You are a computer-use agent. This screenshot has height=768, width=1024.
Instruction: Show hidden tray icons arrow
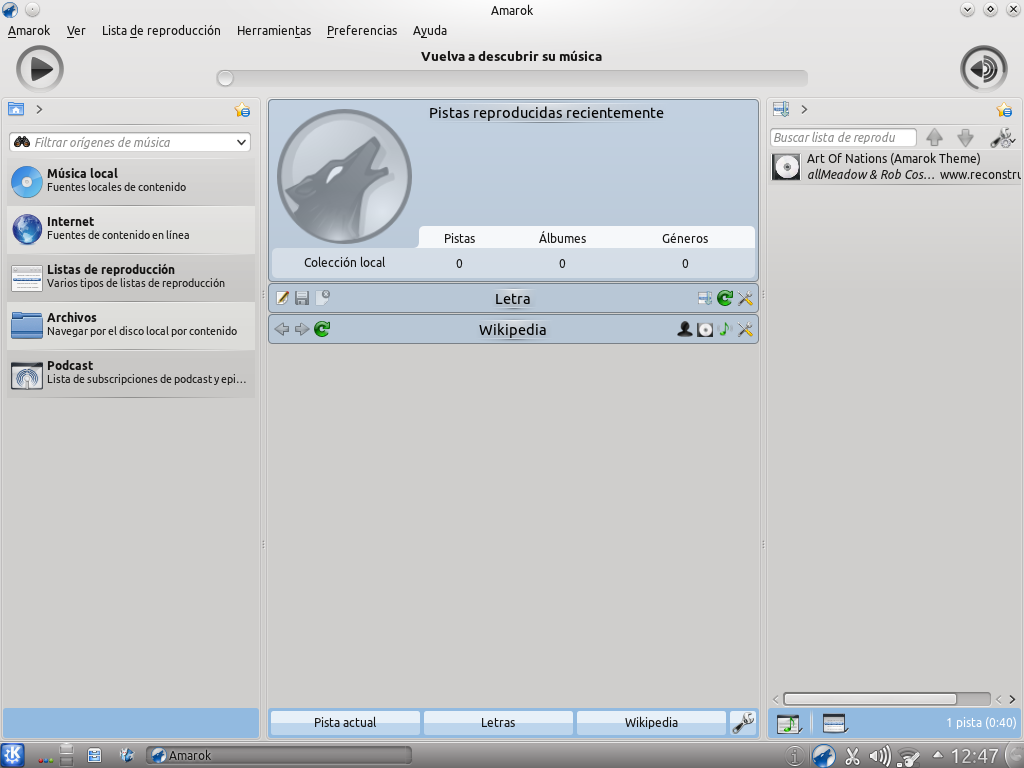coord(938,755)
